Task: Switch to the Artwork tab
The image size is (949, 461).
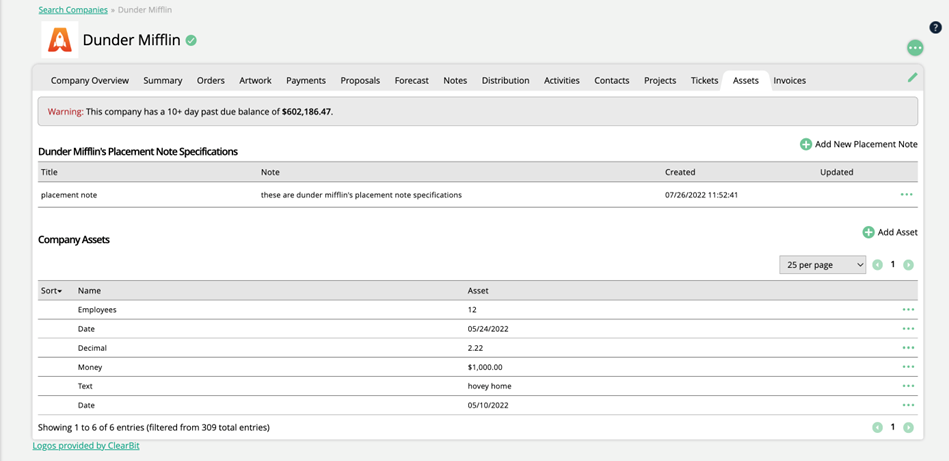Action: point(255,80)
